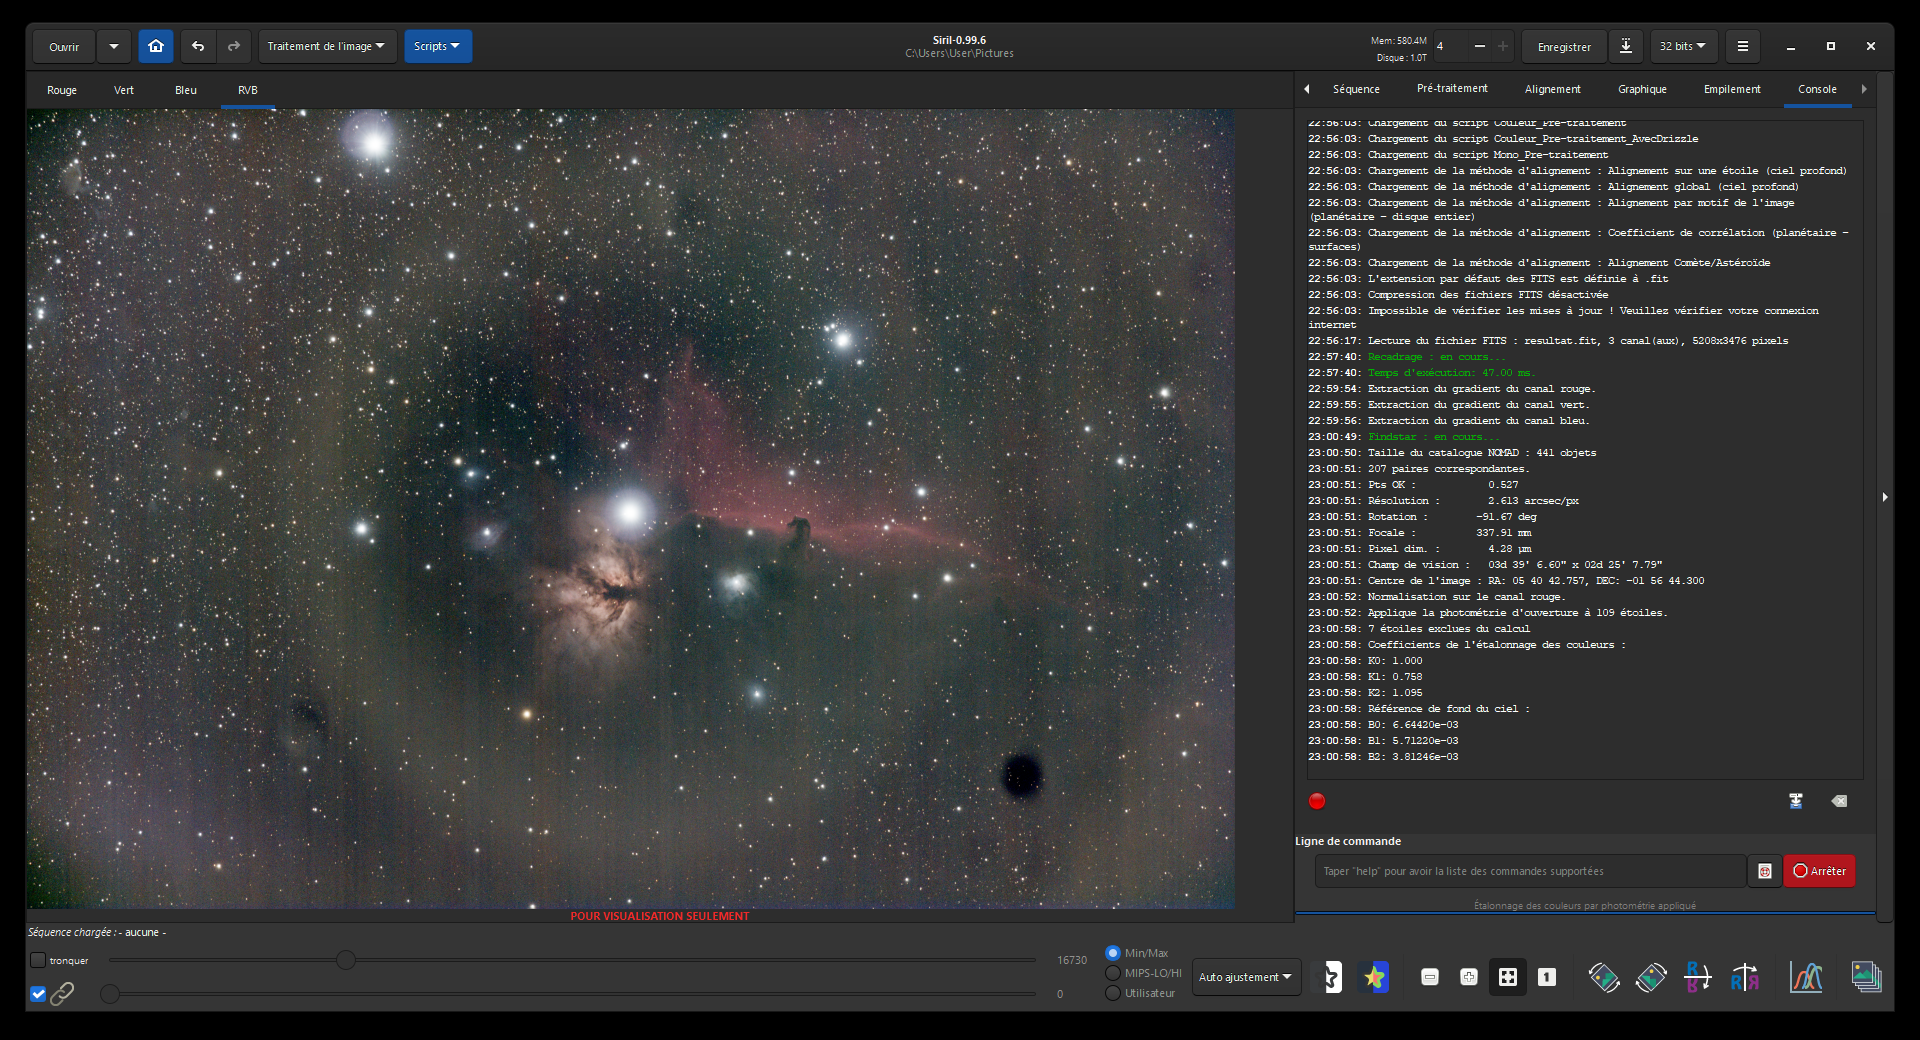Click the red status indicator in console
The width and height of the screenshot is (1920, 1040).
coord(1317,801)
